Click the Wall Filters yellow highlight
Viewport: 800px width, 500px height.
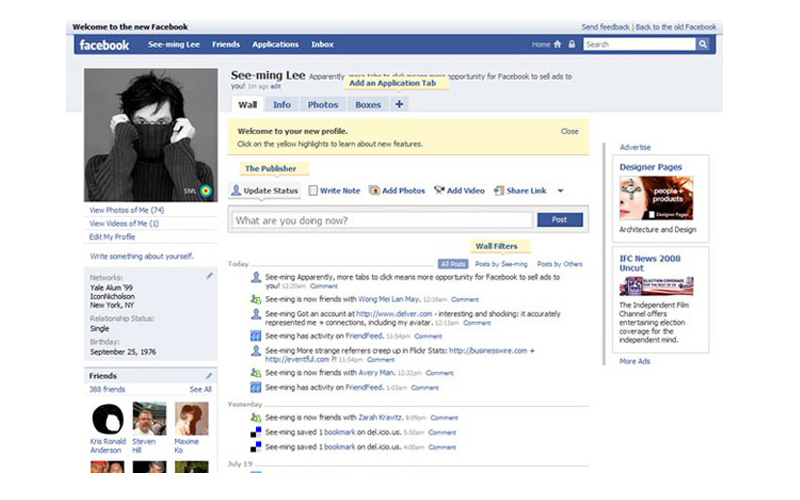(499, 246)
